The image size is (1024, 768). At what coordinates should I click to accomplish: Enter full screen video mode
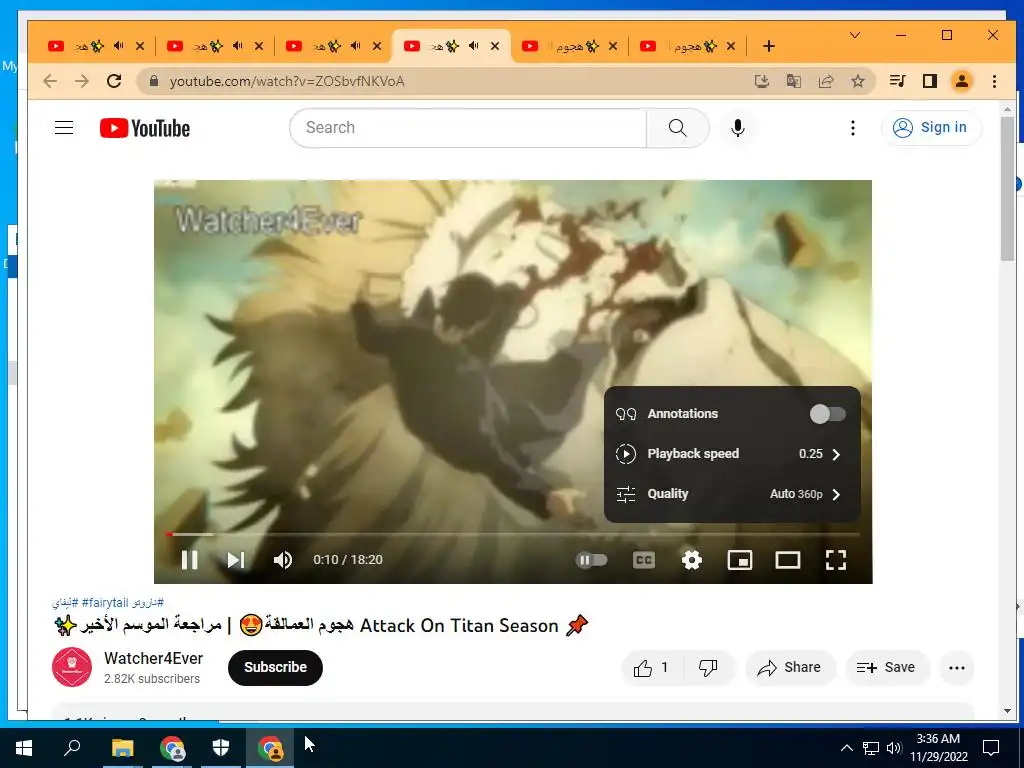pyautogui.click(x=836, y=560)
